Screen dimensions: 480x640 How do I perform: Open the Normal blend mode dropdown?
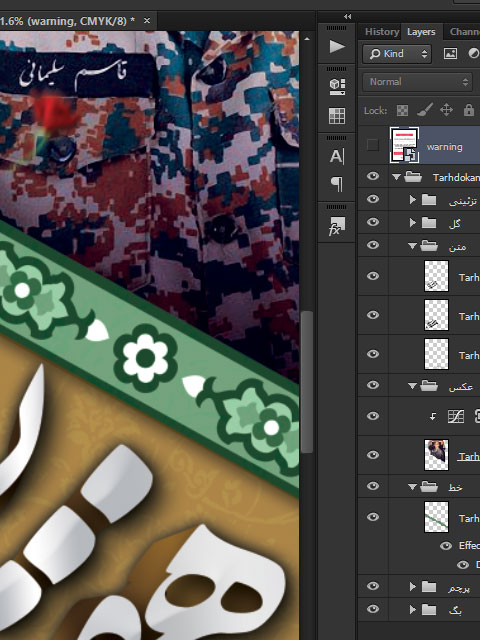tap(418, 82)
